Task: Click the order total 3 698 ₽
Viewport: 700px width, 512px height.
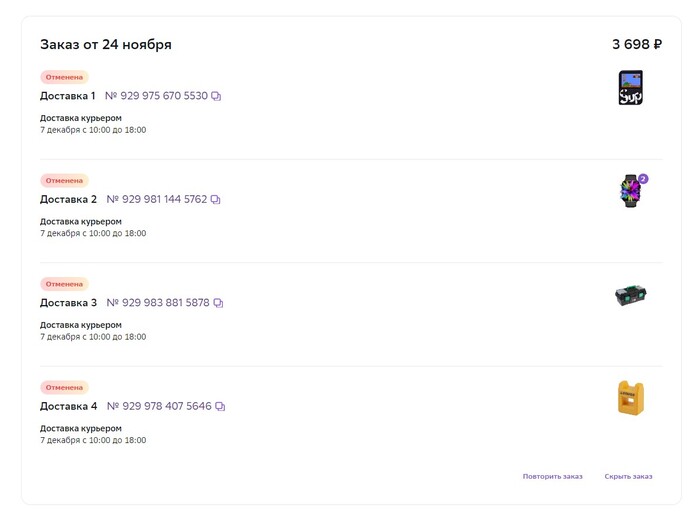Action: 637,44
